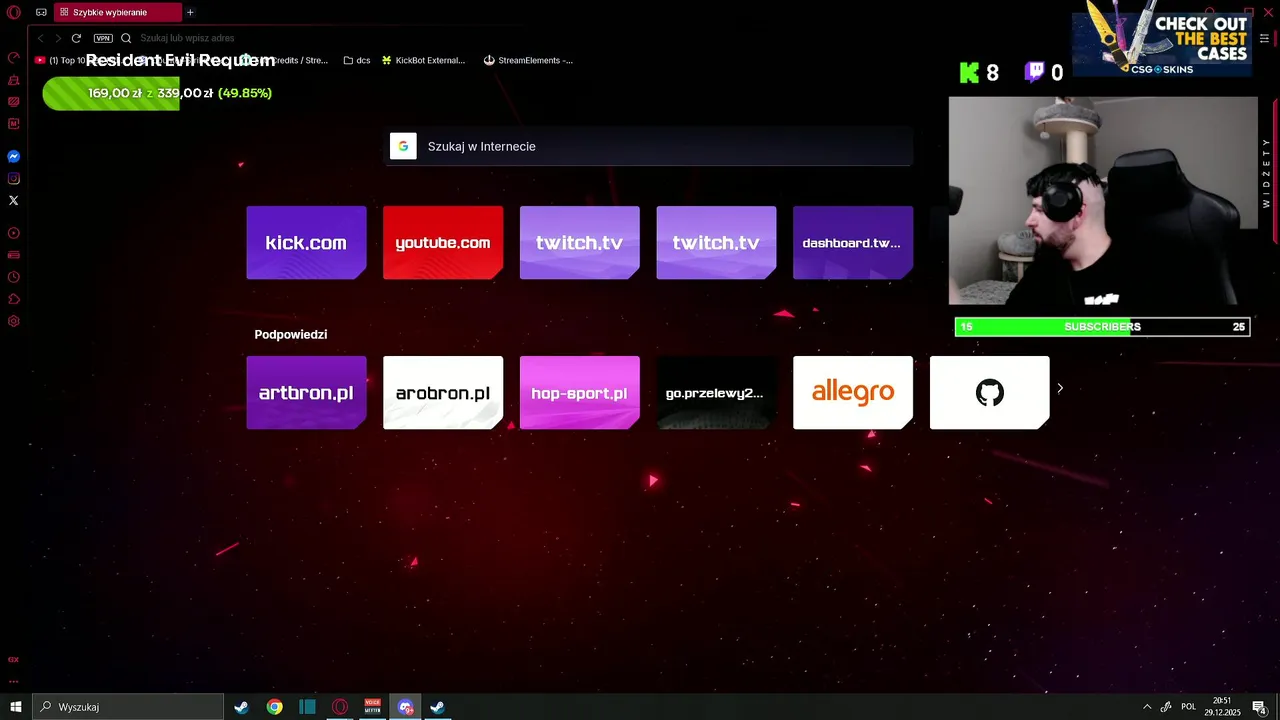This screenshot has height=720, width=1280.
Task: Open the artbron.pl suggestion tile
Action: (306, 393)
